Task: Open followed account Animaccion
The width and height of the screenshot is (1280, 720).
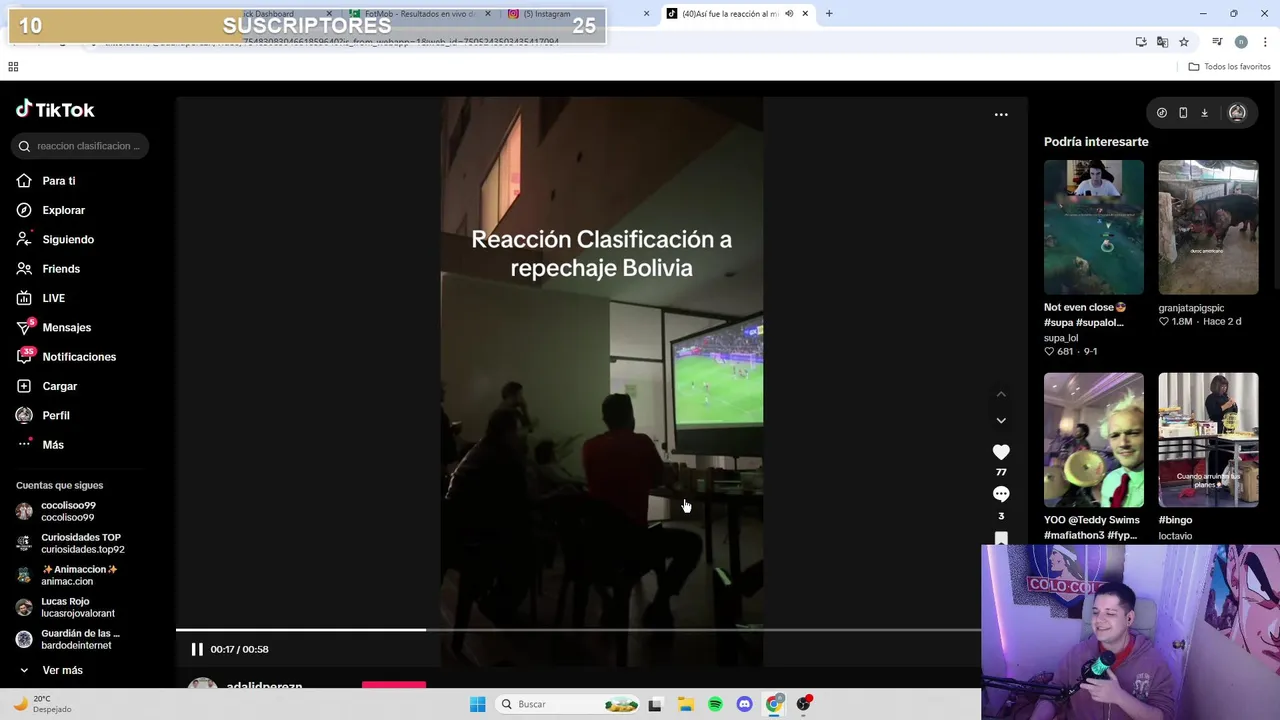Action: (x=67, y=575)
